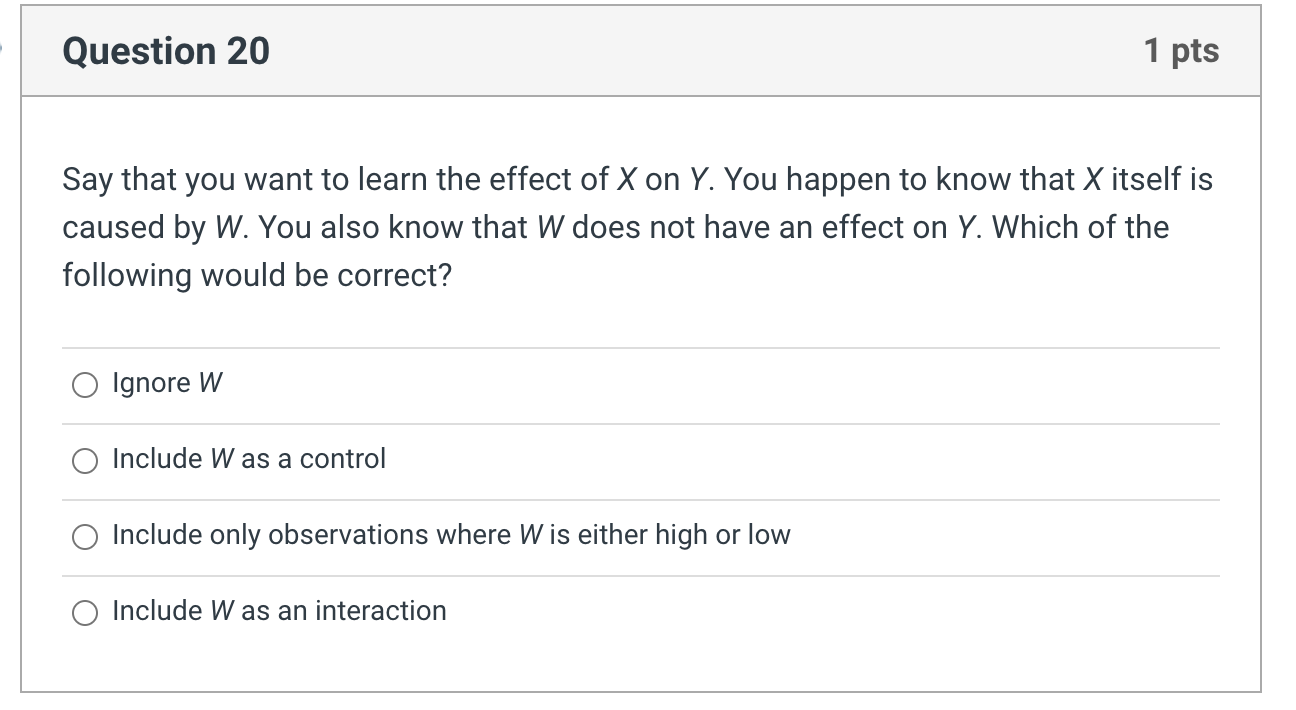Mark the "Include W as an interaction" radio button
Viewport: 1296px width, 710px height.
tap(85, 612)
